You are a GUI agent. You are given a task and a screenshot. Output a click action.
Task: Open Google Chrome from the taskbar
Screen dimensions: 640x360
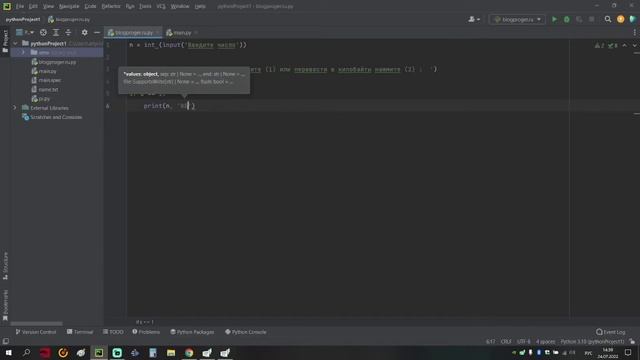189,353
